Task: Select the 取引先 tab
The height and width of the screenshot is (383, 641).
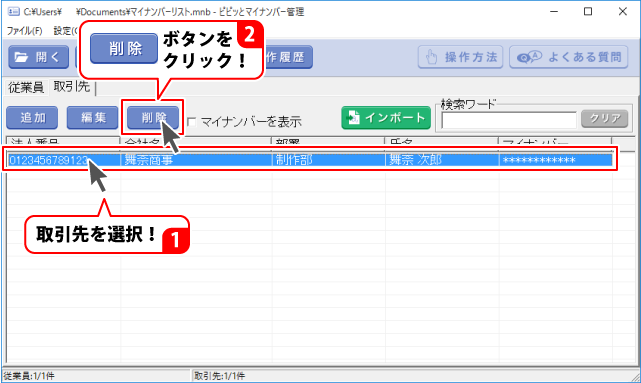Action: coord(72,87)
